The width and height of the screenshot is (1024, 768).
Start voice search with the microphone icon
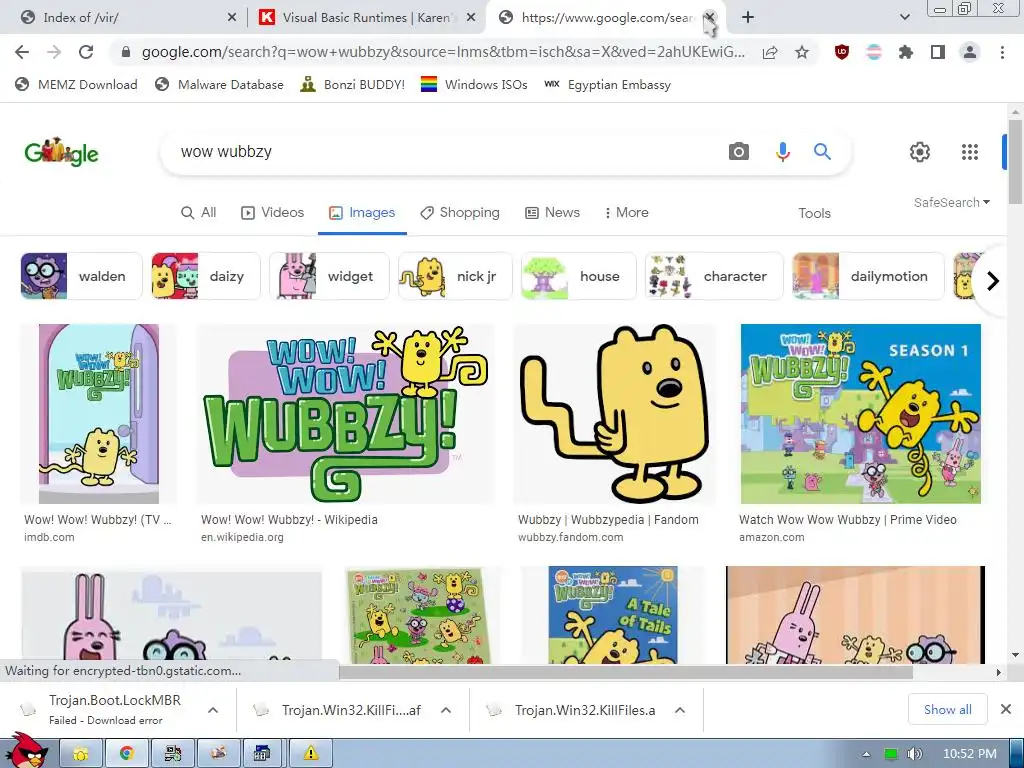click(x=782, y=152)
